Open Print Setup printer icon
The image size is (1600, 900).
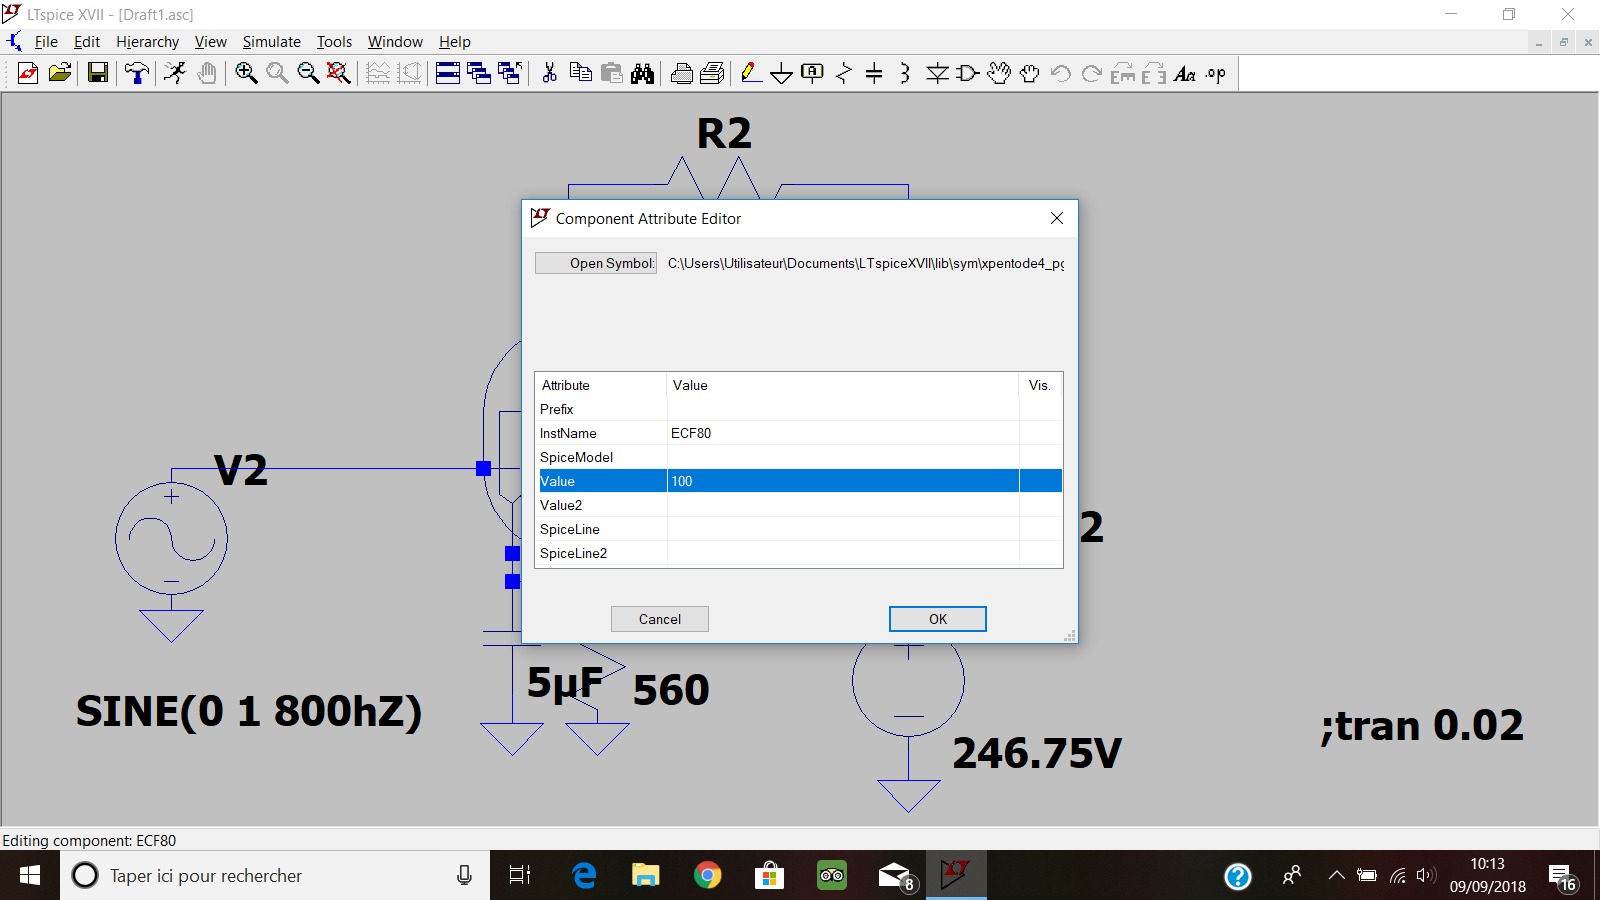pyautogui.click(x=713, y=73)
